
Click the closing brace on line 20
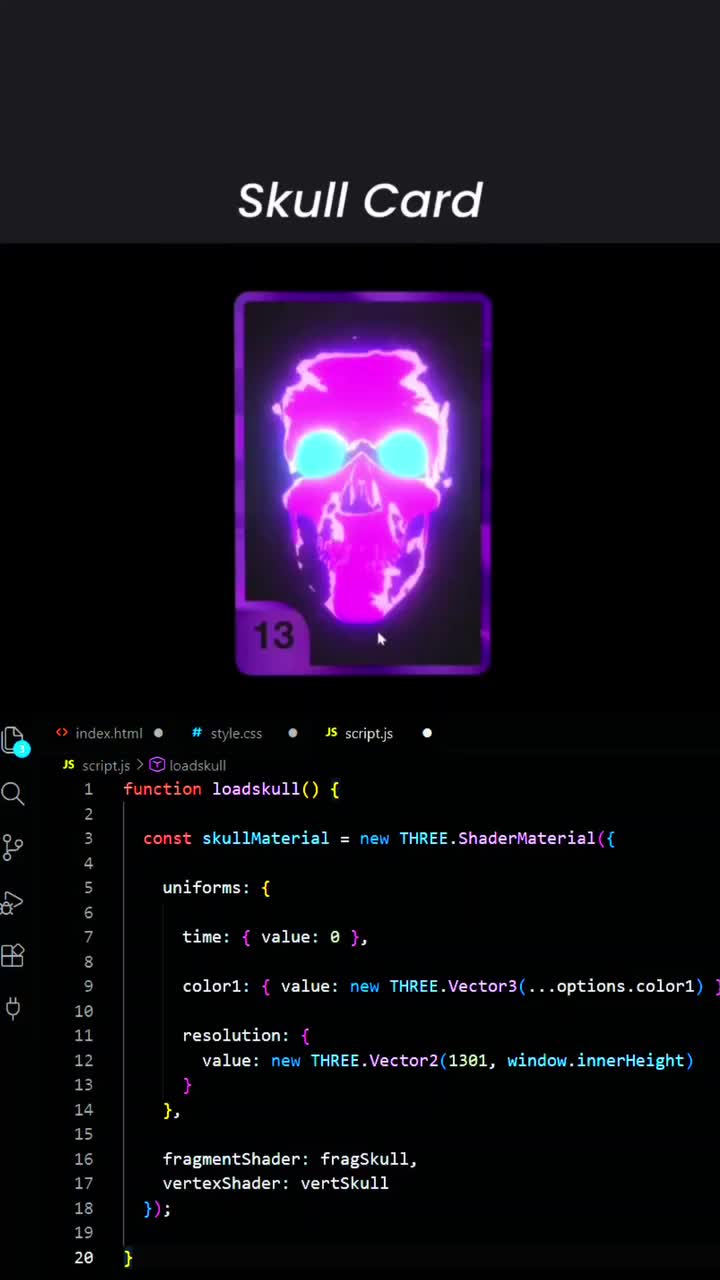pos(128,1258)
